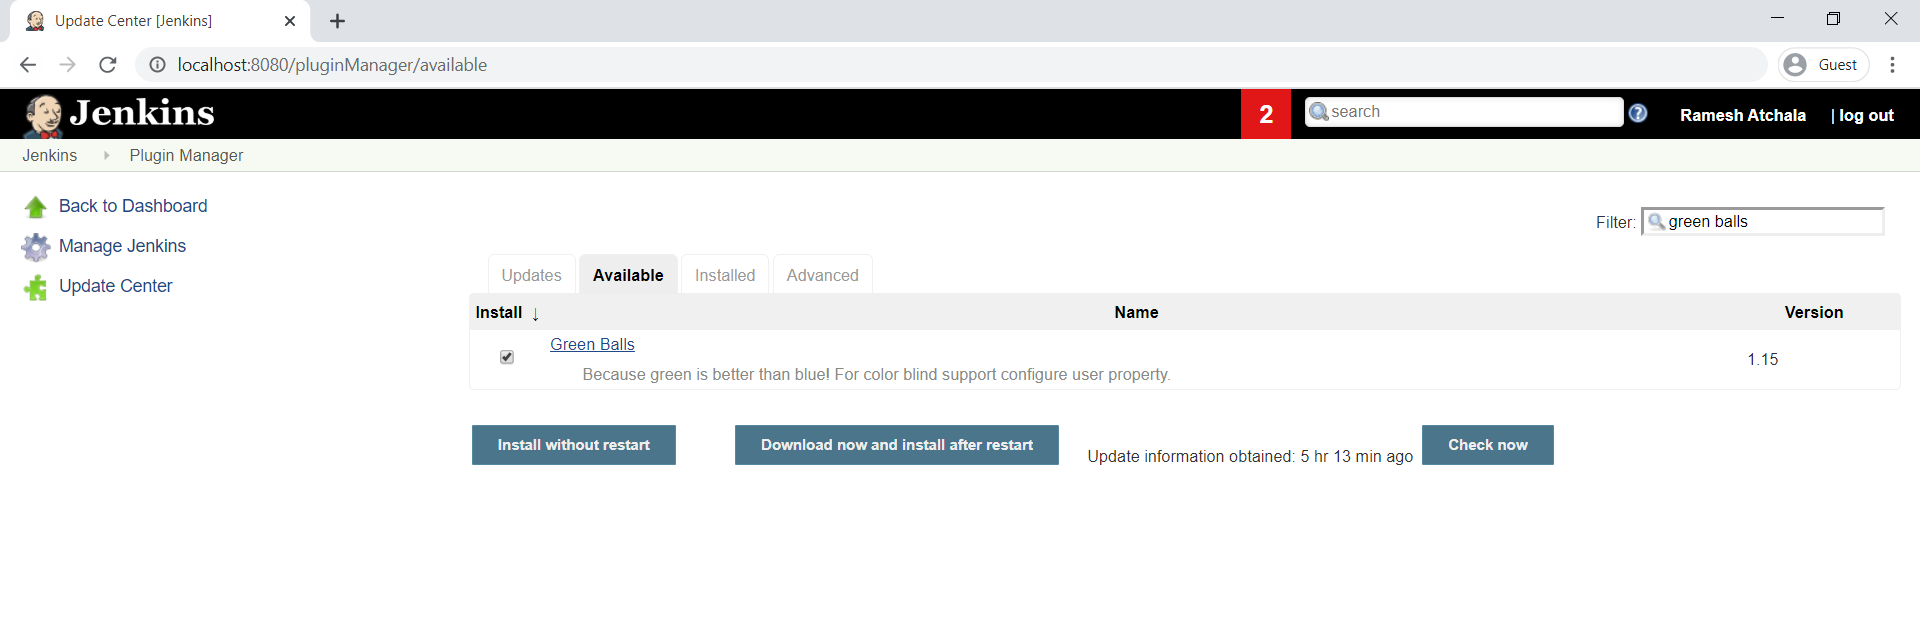Click the Version column header
The image size is (1920, 629).
coord(1814,312)
